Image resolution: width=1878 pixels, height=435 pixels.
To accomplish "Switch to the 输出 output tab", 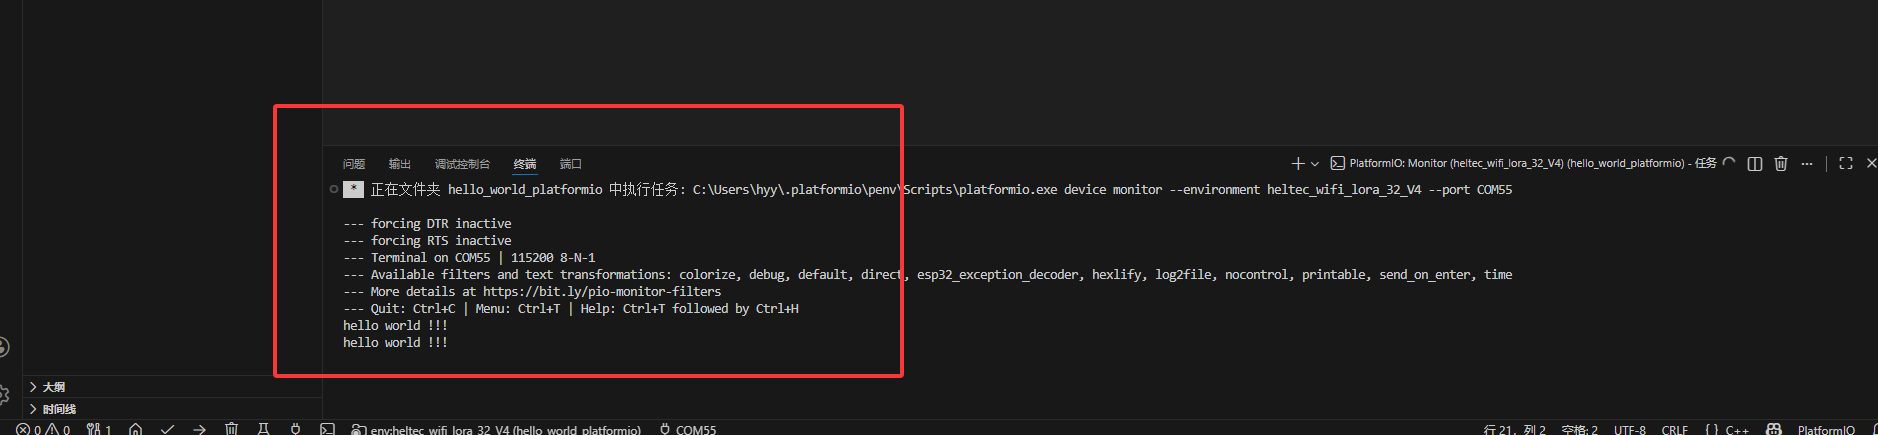I will 400,164.
